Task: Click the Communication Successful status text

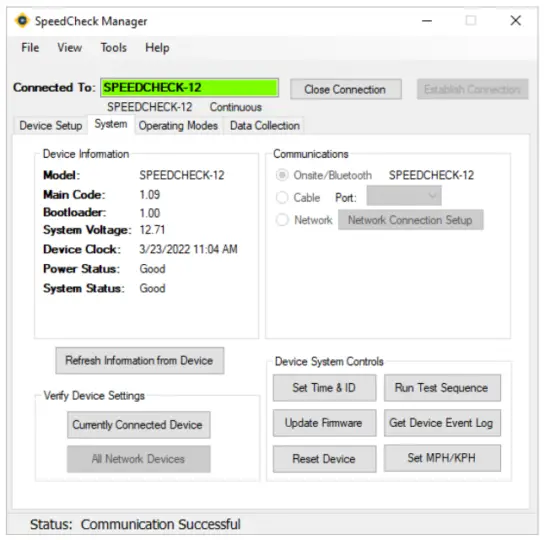Action: [161, 524]
